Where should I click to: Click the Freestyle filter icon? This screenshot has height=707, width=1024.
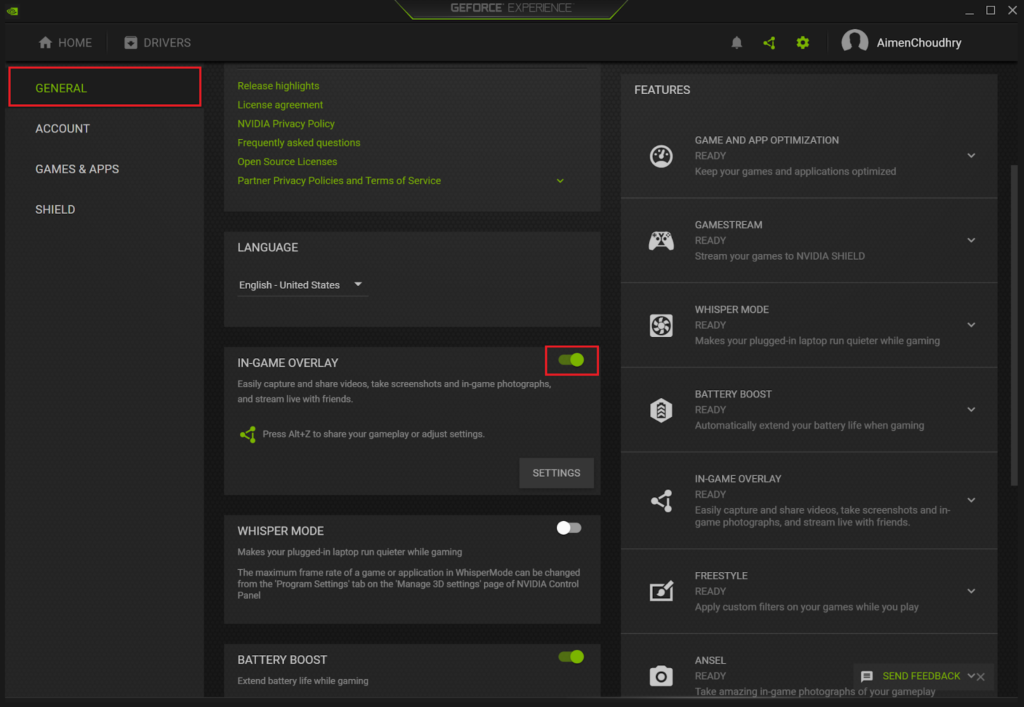point(661,591)
